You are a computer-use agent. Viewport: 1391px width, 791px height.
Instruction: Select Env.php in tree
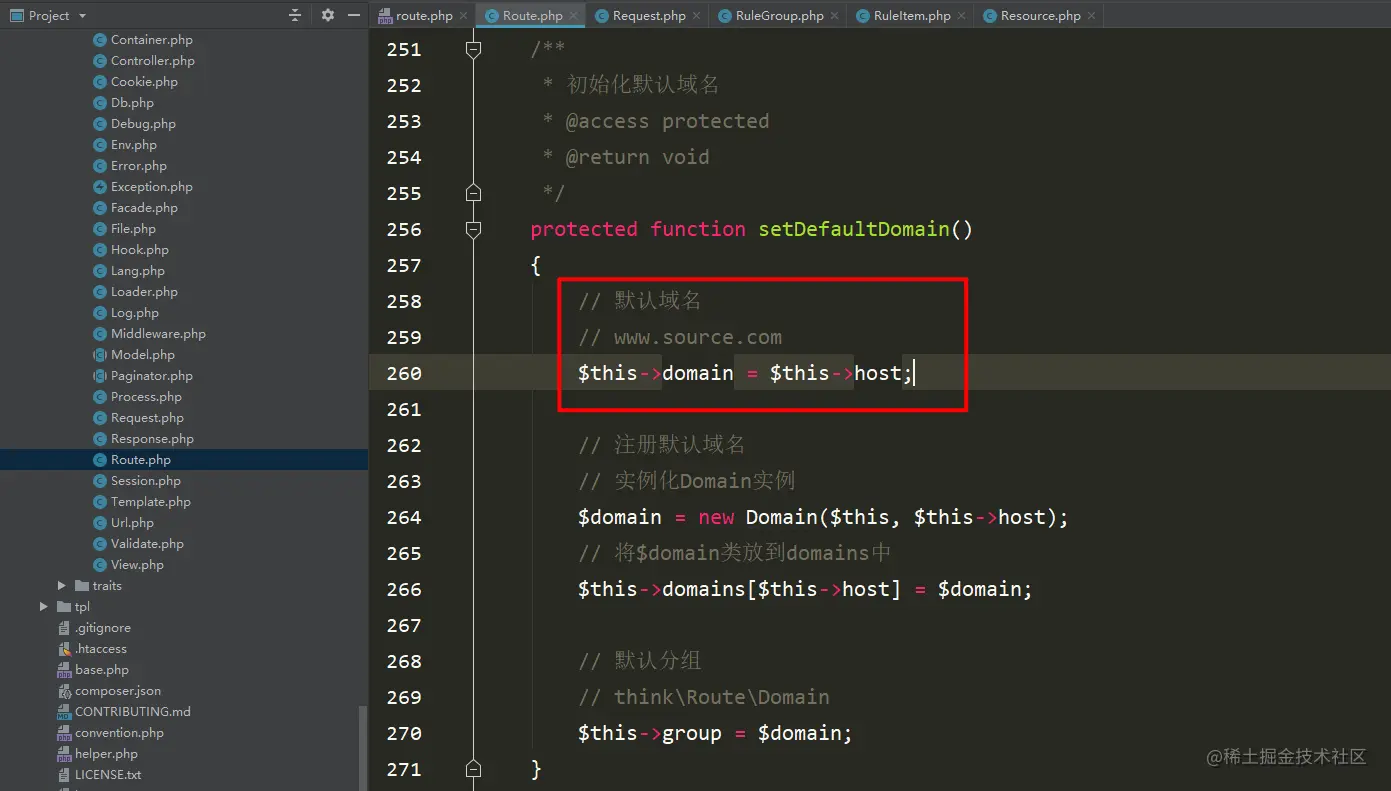[x=134, y=145]
